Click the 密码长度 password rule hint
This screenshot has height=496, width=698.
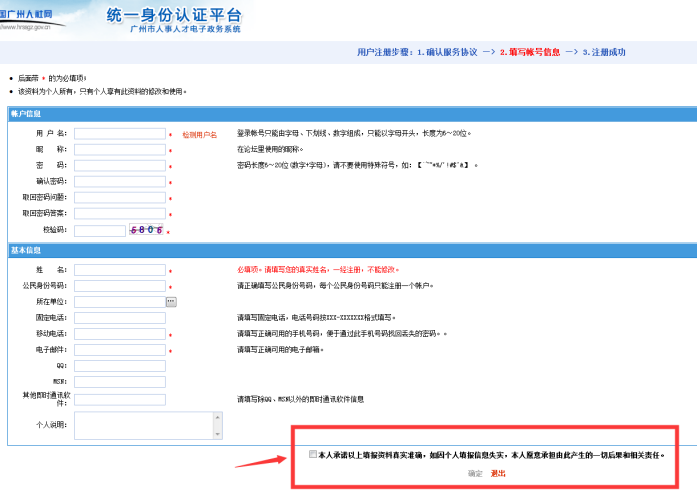pyautogui.click(x=357, y=165)
